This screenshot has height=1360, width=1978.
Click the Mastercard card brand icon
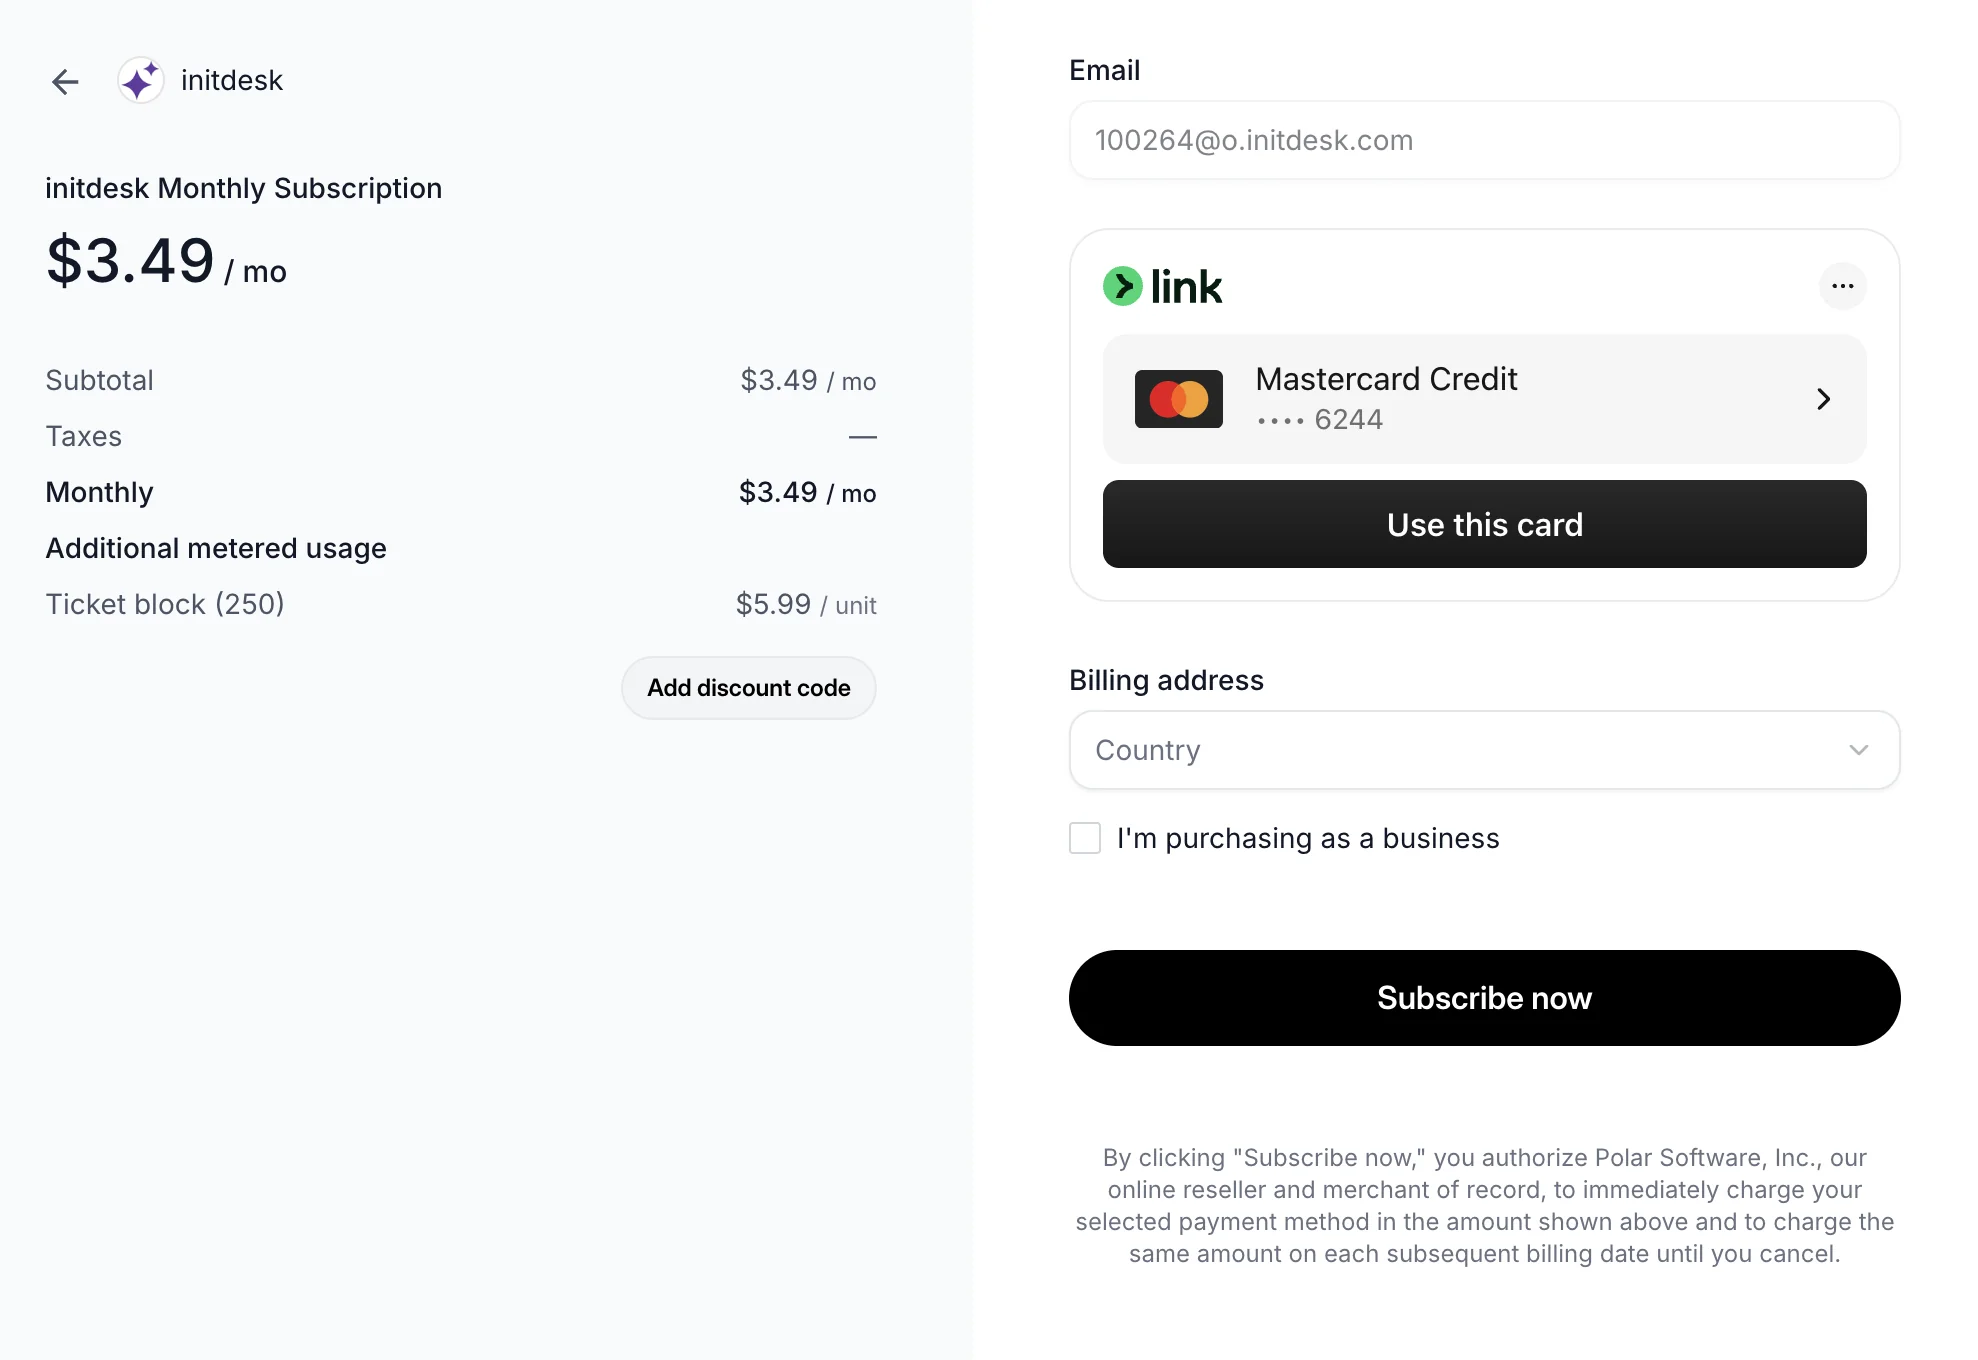pyautogui.click(x=1178, y=398)
